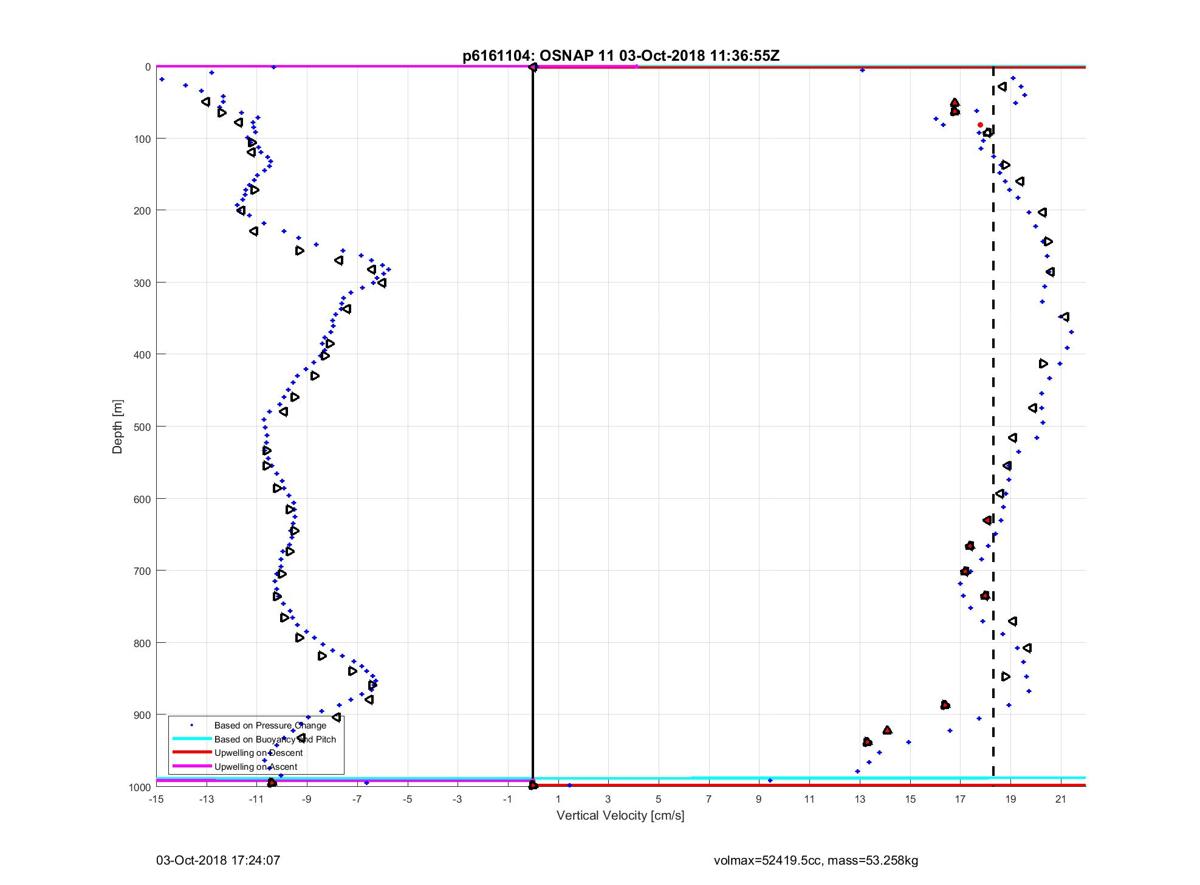Click the velocity tick label -11
The height and width of the screenshot is (885, 1200).
[256, 799]
